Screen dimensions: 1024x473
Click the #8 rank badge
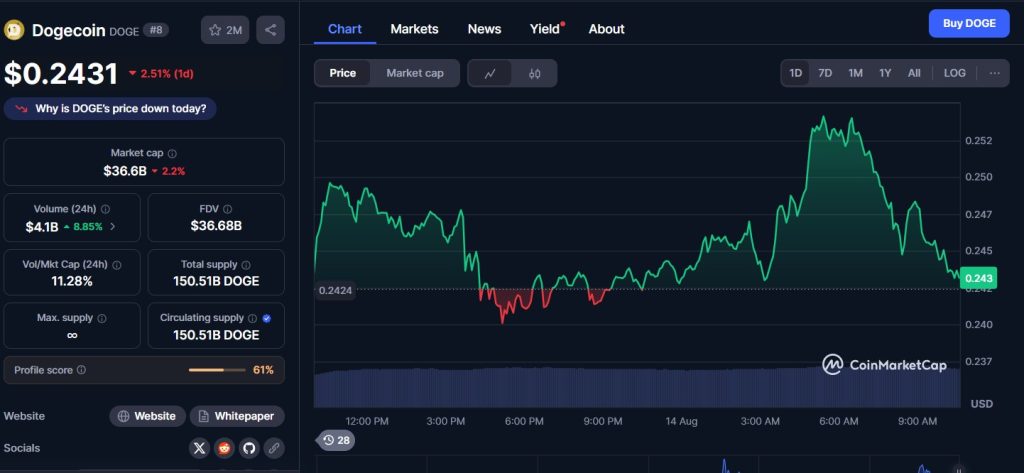[155, 29]
